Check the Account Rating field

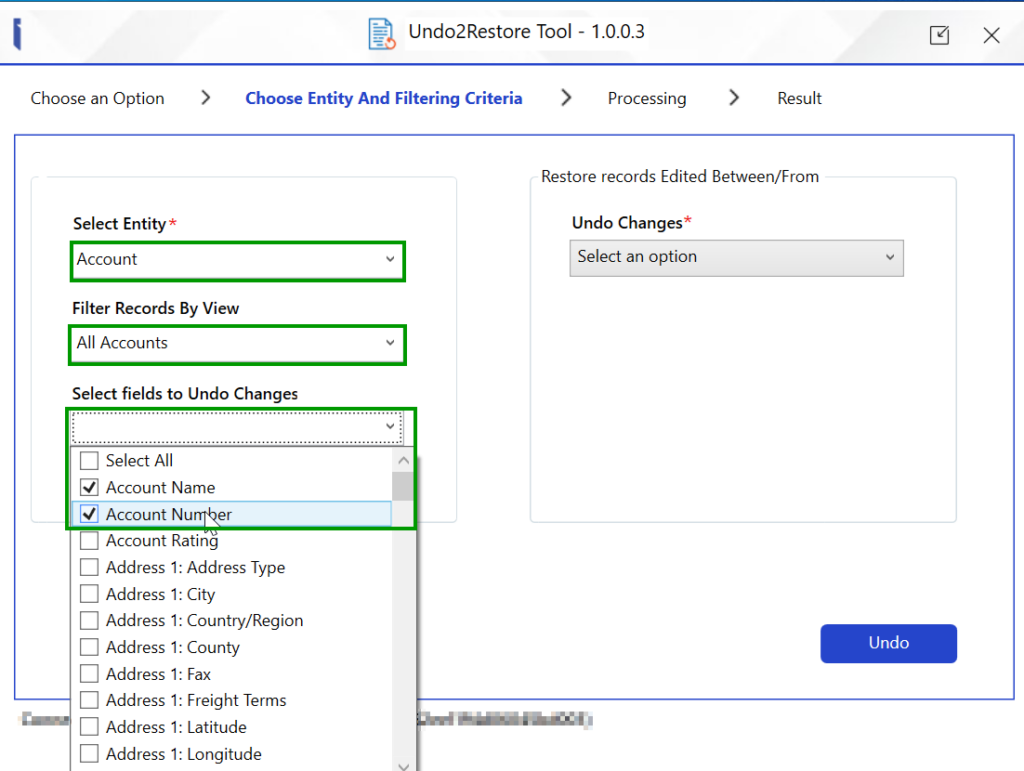[88, 540]
